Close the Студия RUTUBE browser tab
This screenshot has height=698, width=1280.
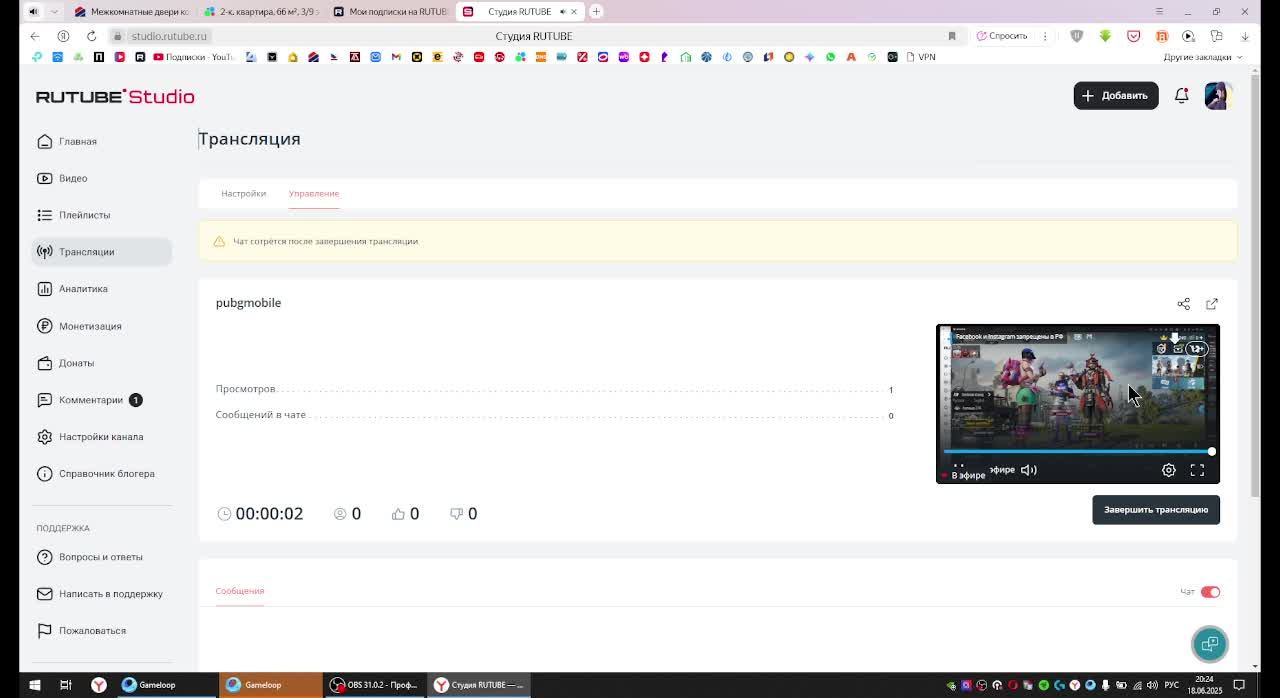pyautogui.click(x=574, y=12)
